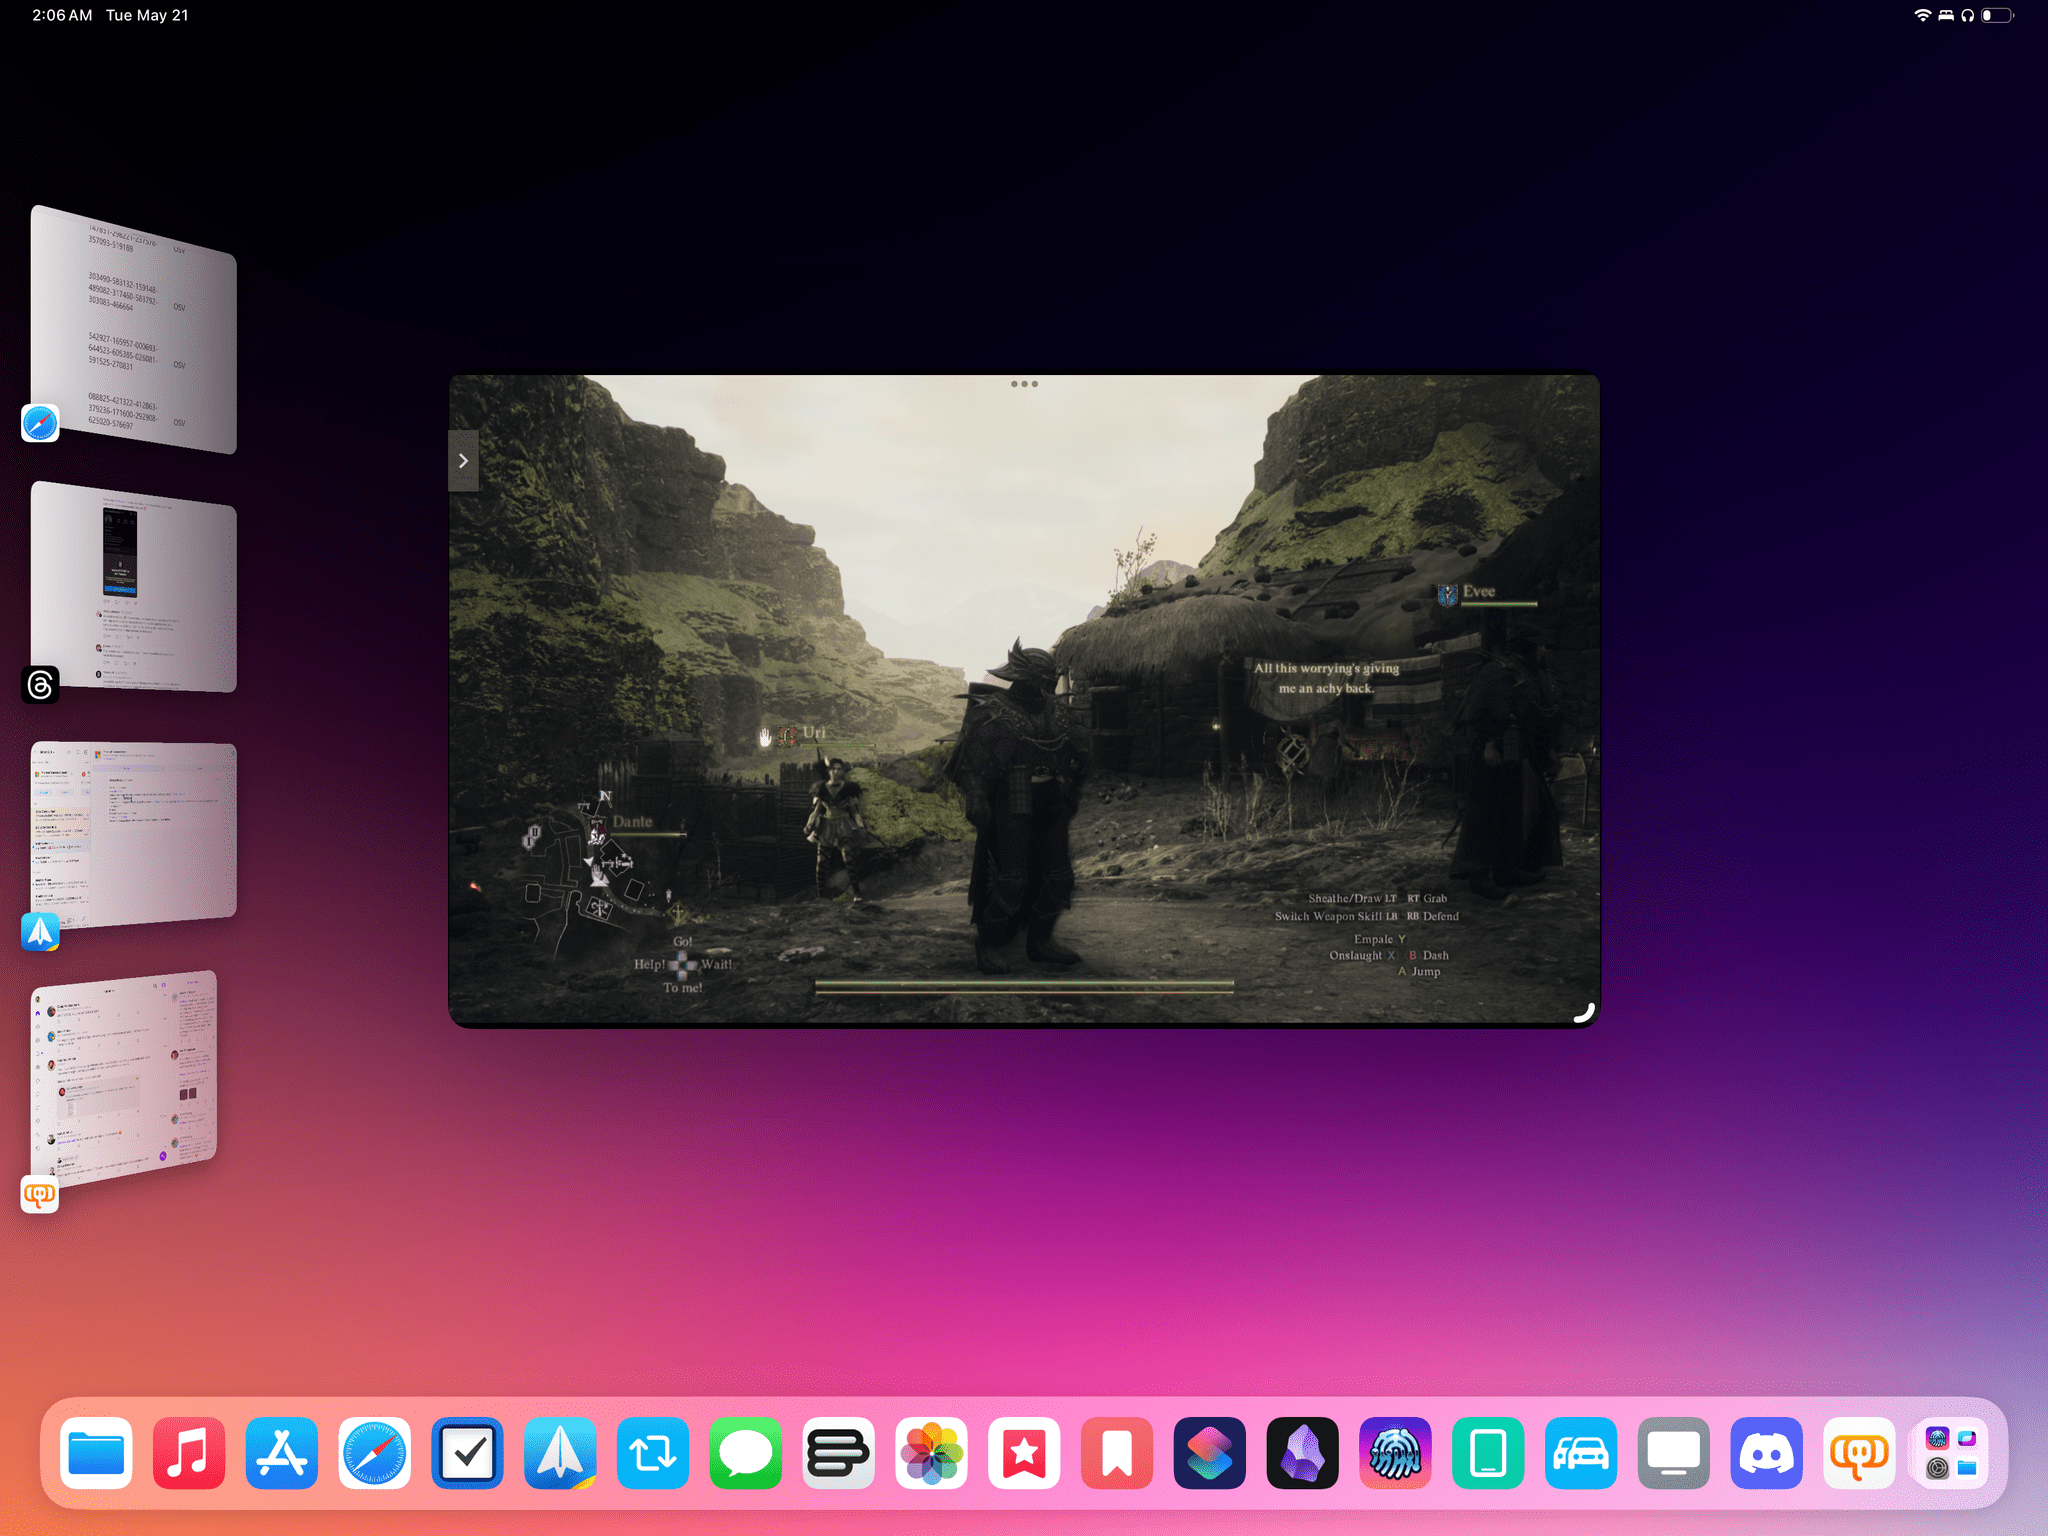Open Safari from the dock

(375, 1453)
